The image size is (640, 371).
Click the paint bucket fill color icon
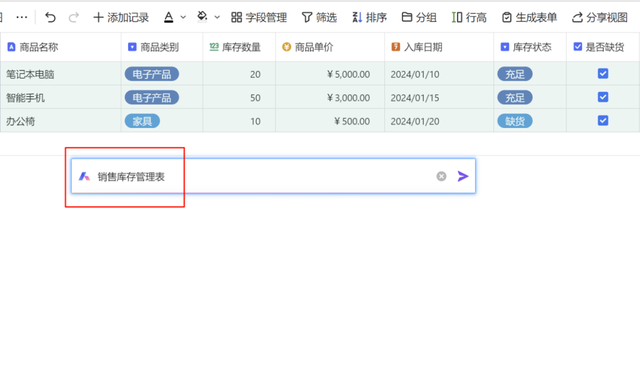pyautogui.click(x=202, y=17)
